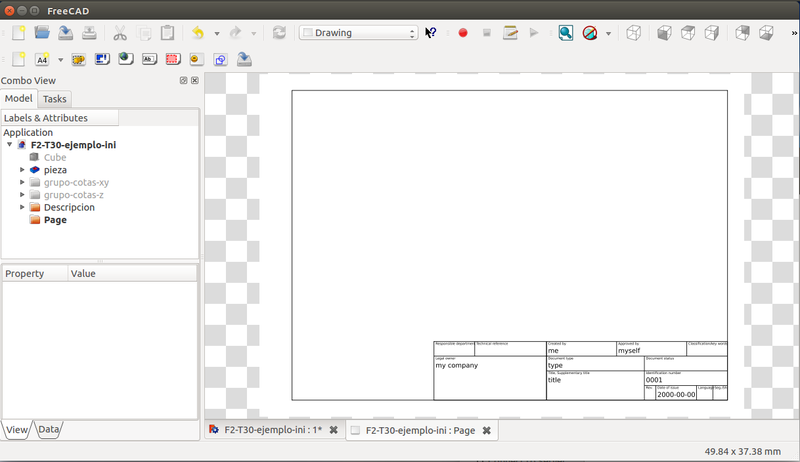
Task: Collapse the F2-T30-ejemplo-ini document tree
Action: point(9,145)
